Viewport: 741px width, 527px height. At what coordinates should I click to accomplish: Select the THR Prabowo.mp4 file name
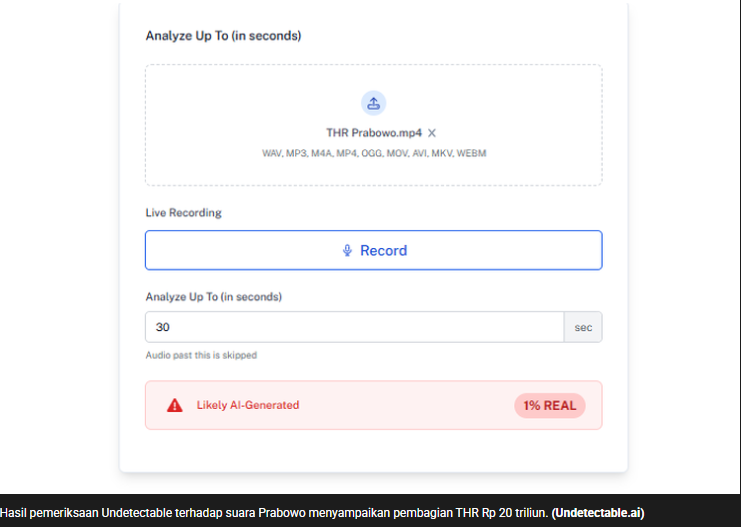373,133
